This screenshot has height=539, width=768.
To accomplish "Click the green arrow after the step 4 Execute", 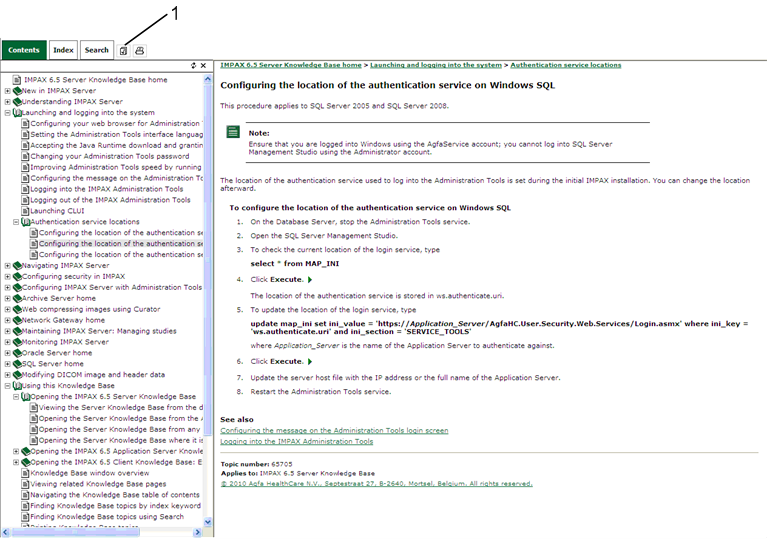I will pyautogui.click(x=310, y=280).
